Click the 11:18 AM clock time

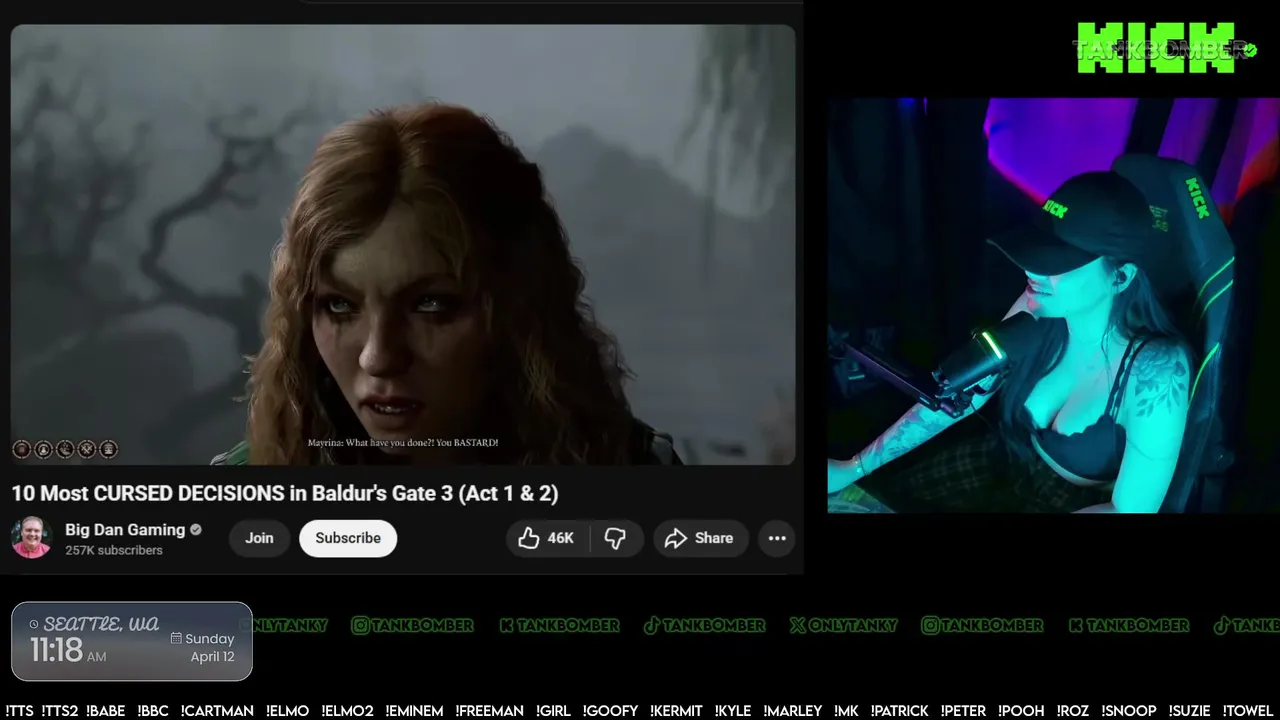[67, 651]
